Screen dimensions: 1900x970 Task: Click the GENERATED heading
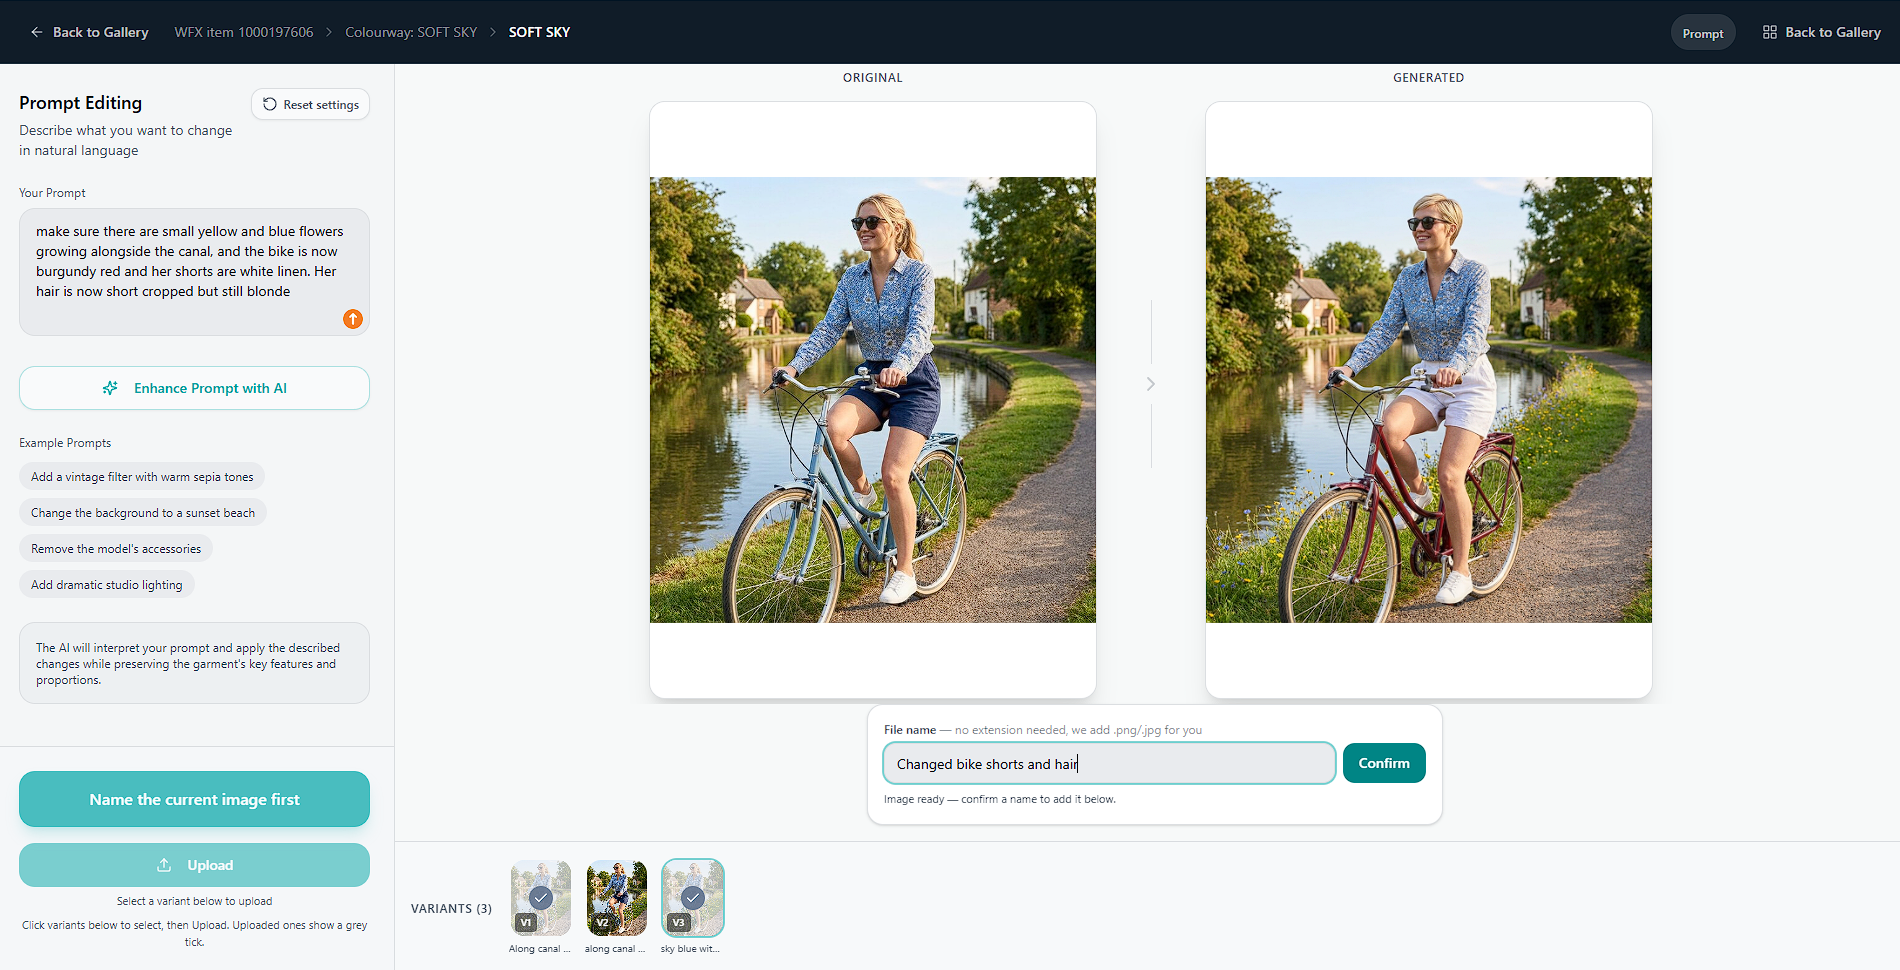coord(1429,78)
